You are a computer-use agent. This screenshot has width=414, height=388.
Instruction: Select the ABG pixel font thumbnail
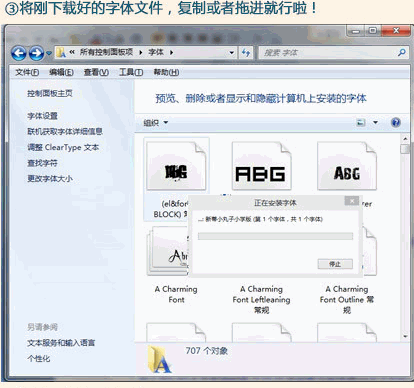tap(261, 166)
